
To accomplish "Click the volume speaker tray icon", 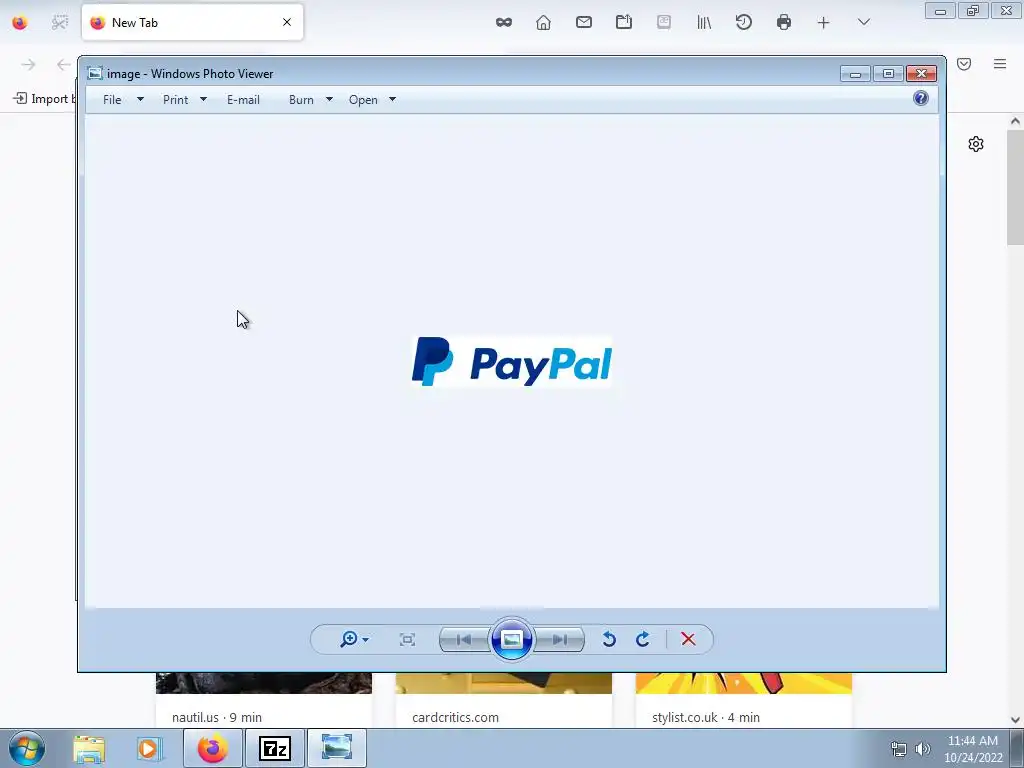I will pos(922,749).
